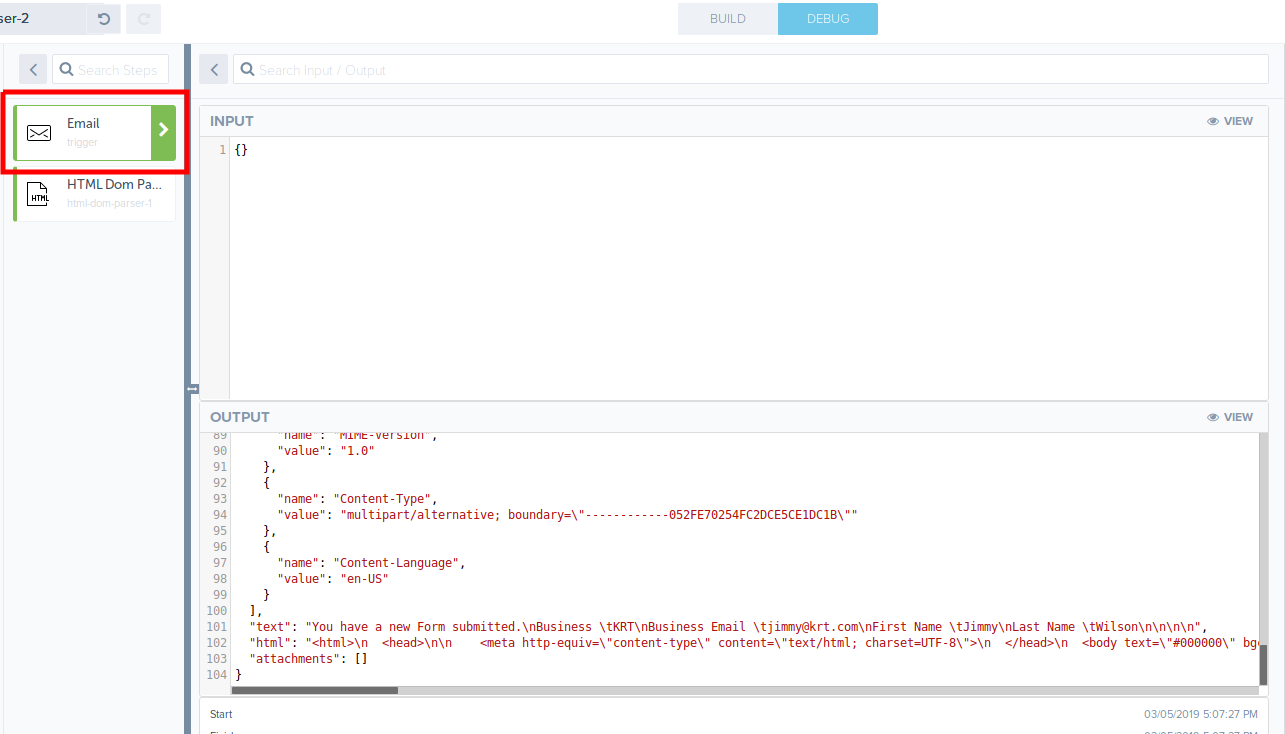Switch to the BUILD tab
The height and width of the screenshot is (734, 1285).
(727, 18)
